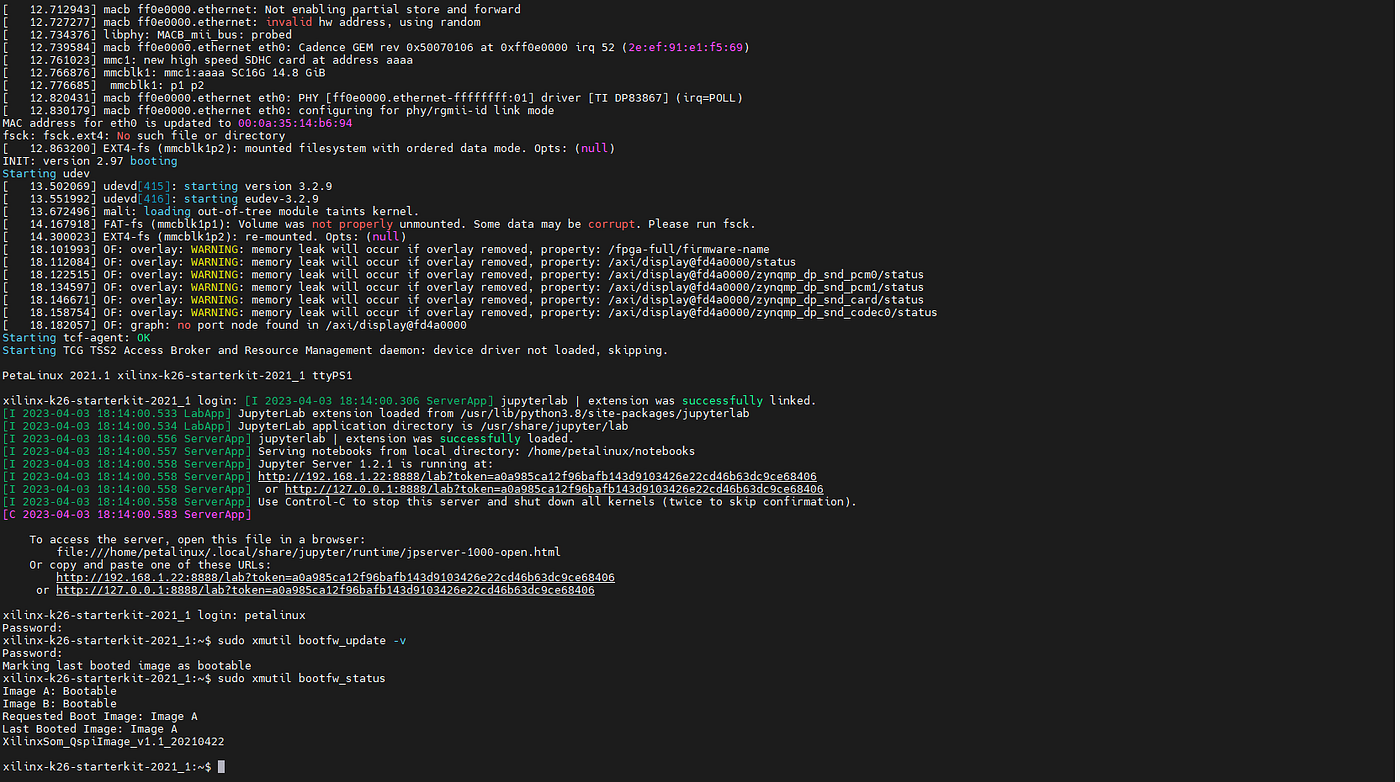Click the '/usr/share/jupyter/lab' application directory path
Image resolution: width=1400 pixels, height=782 pixels.
click(x=552, y=427)
